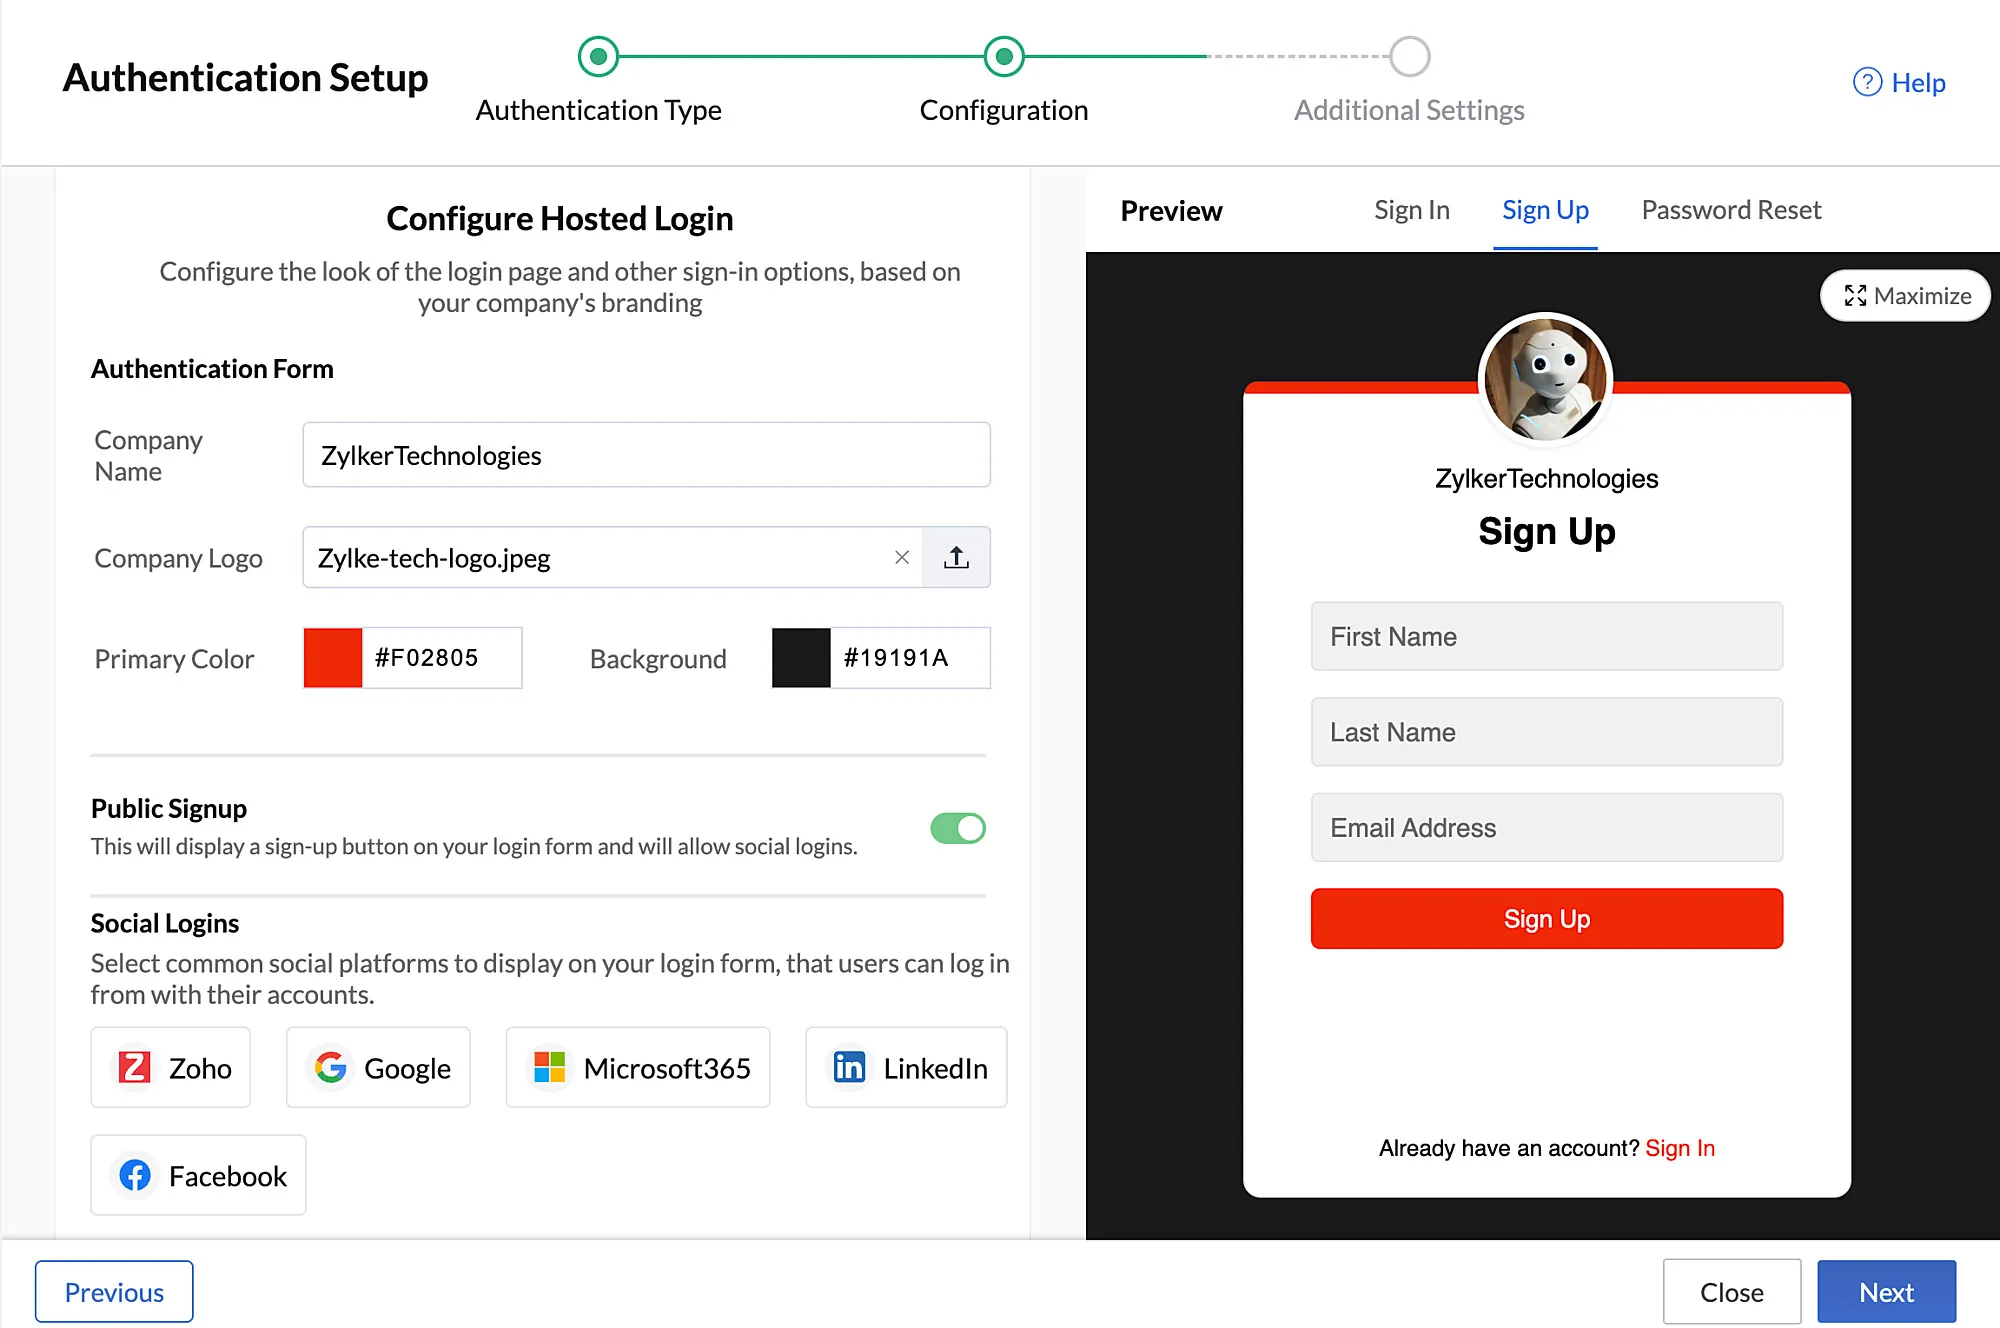Open the dark Background color swatch

(x=801, y=658)
